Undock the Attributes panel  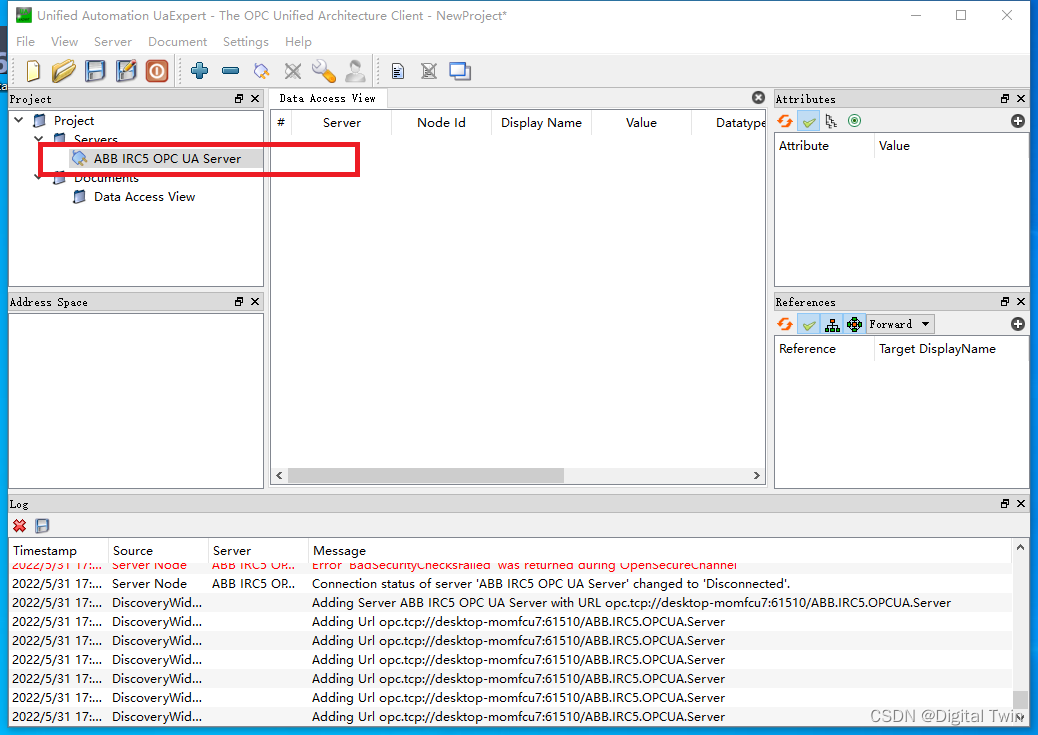tap(1005, 99)
